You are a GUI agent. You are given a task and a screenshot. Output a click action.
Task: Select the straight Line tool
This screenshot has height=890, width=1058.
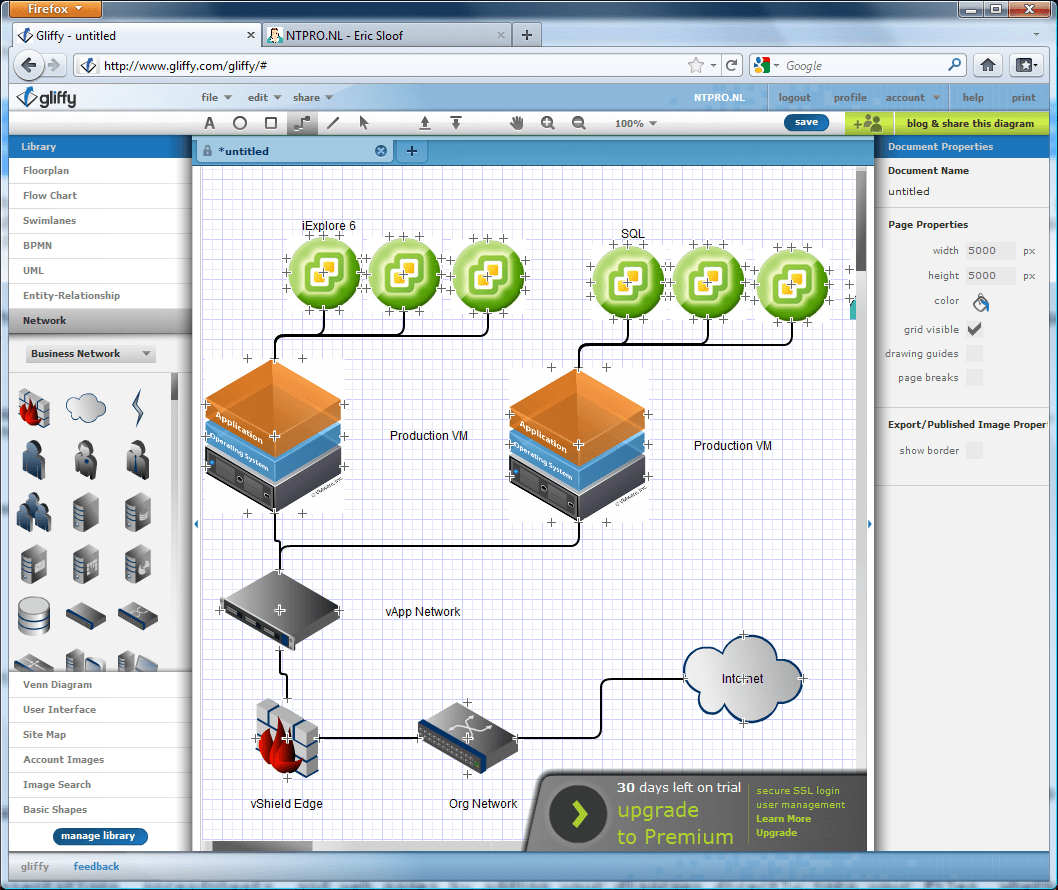(333, 123)
